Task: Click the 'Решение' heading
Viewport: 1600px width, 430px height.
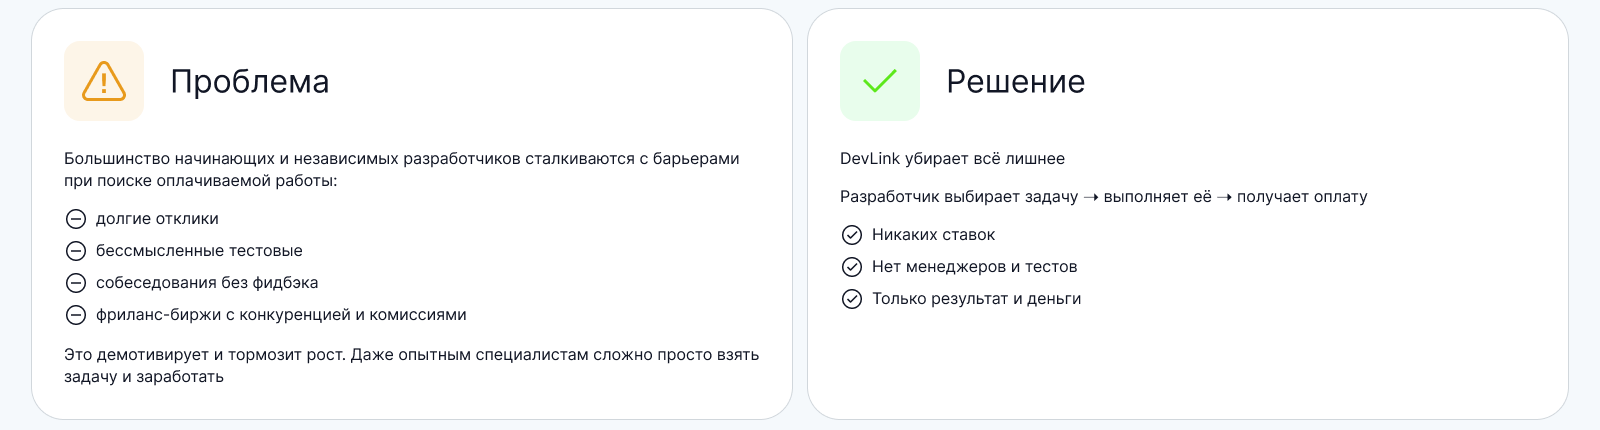Action: [1016, 82]
